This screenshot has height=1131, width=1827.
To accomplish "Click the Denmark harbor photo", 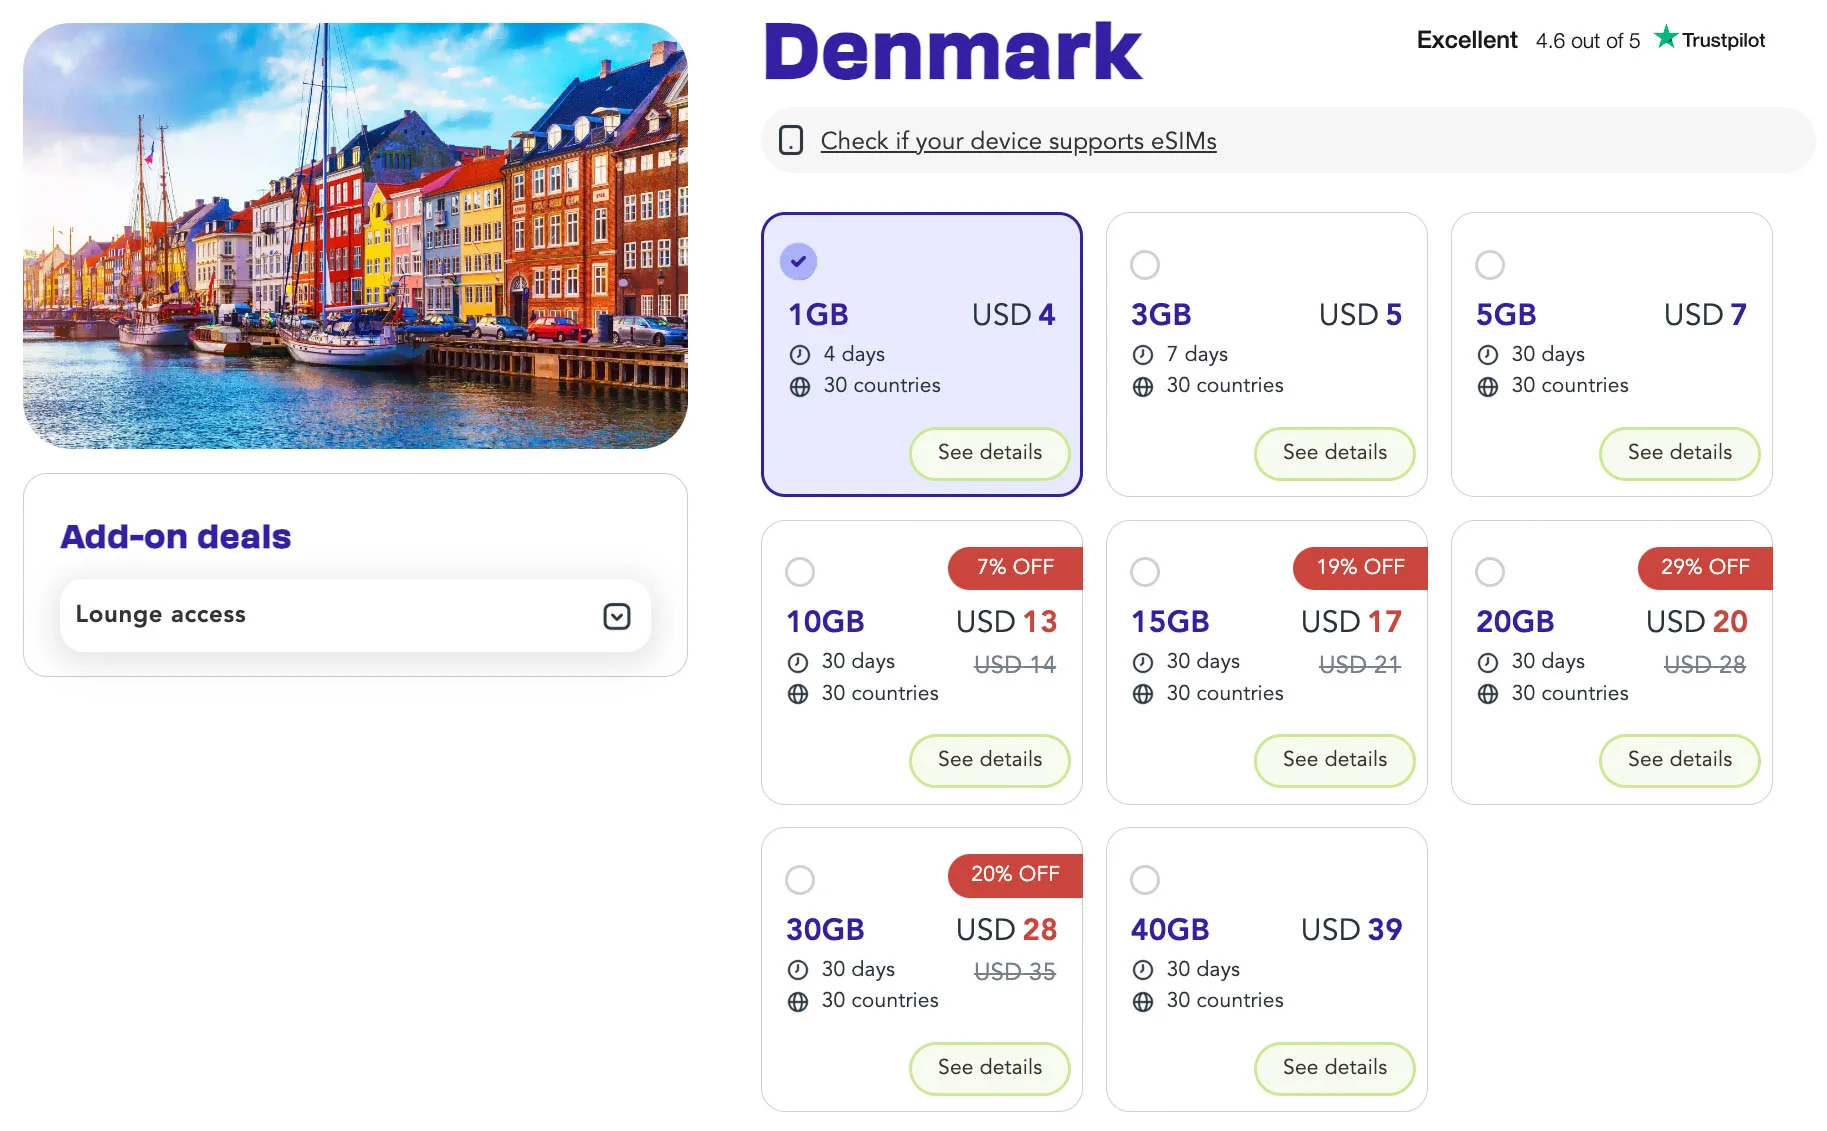I will pos(355,236).
